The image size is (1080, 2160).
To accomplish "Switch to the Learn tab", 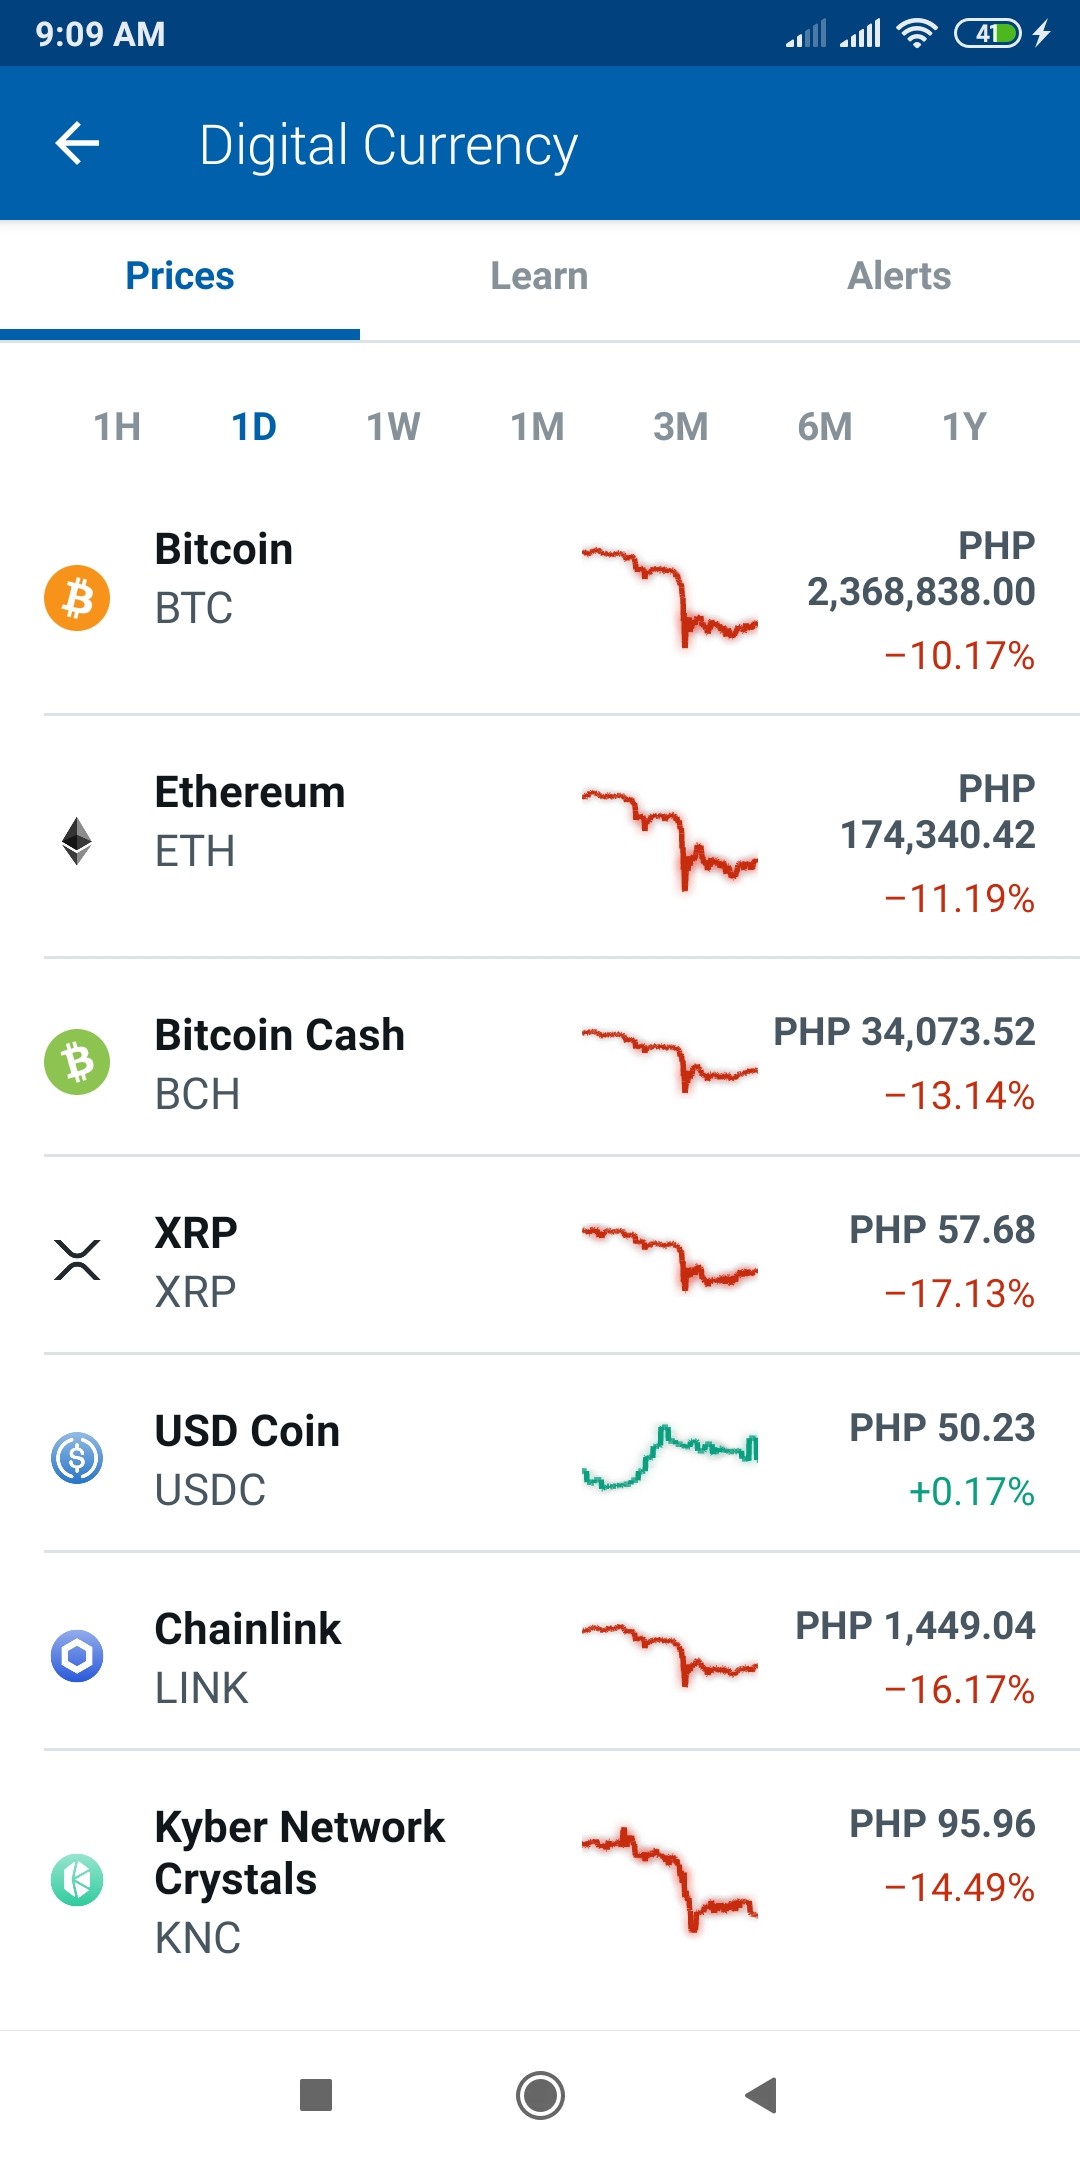I will pyautogui.click(x=539, y=276).
